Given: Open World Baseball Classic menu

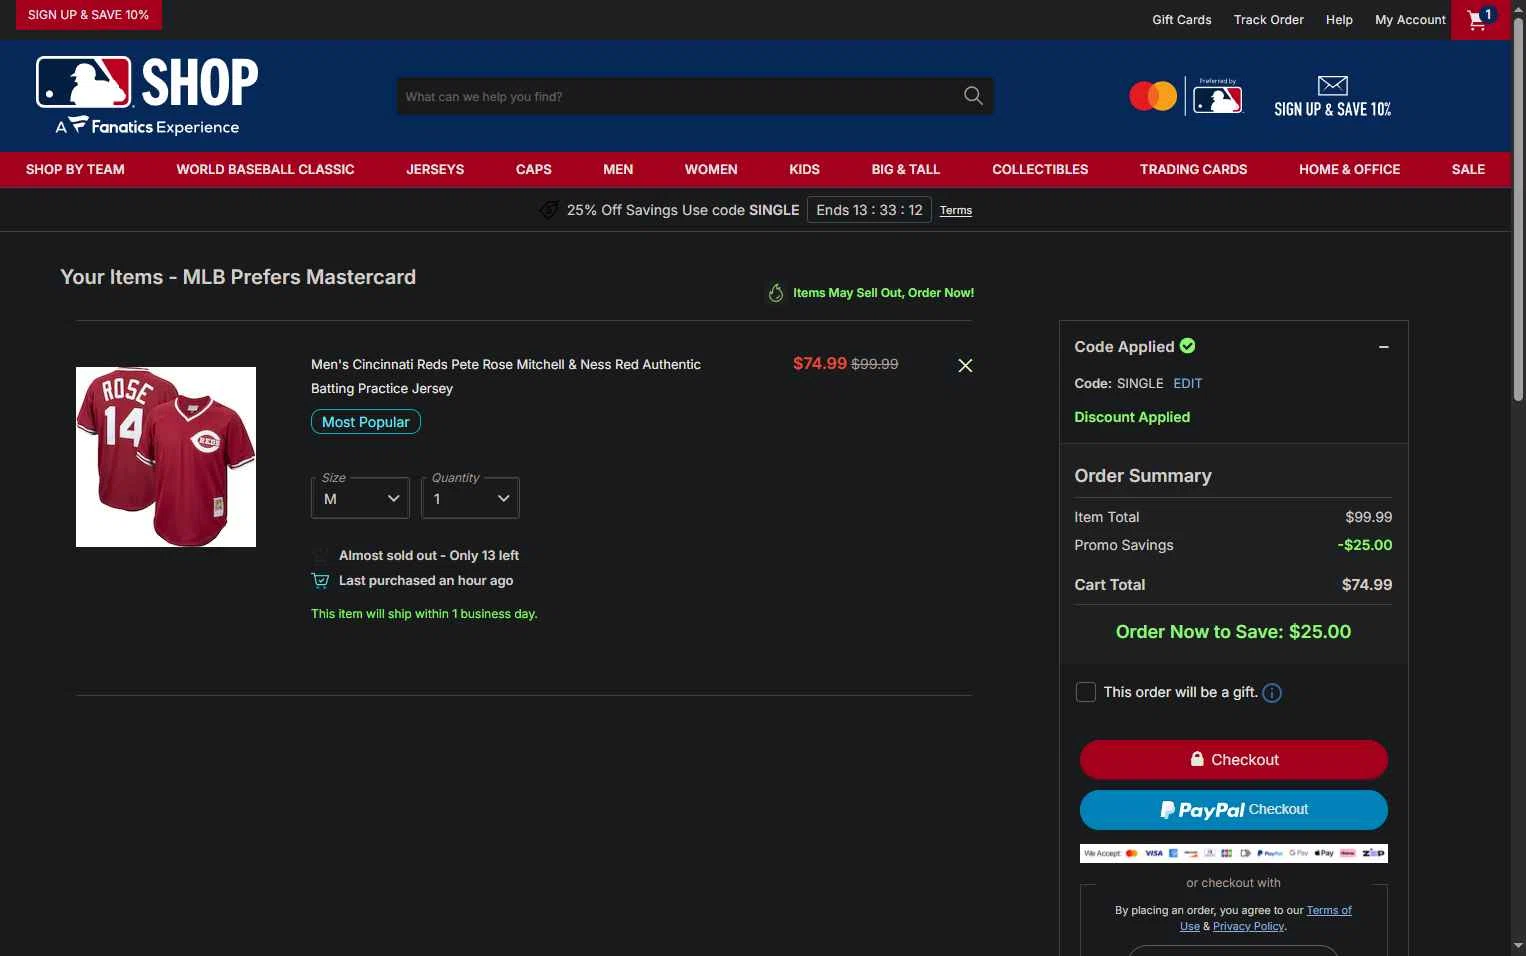Looking at the screenshot, I should (265, 170).
